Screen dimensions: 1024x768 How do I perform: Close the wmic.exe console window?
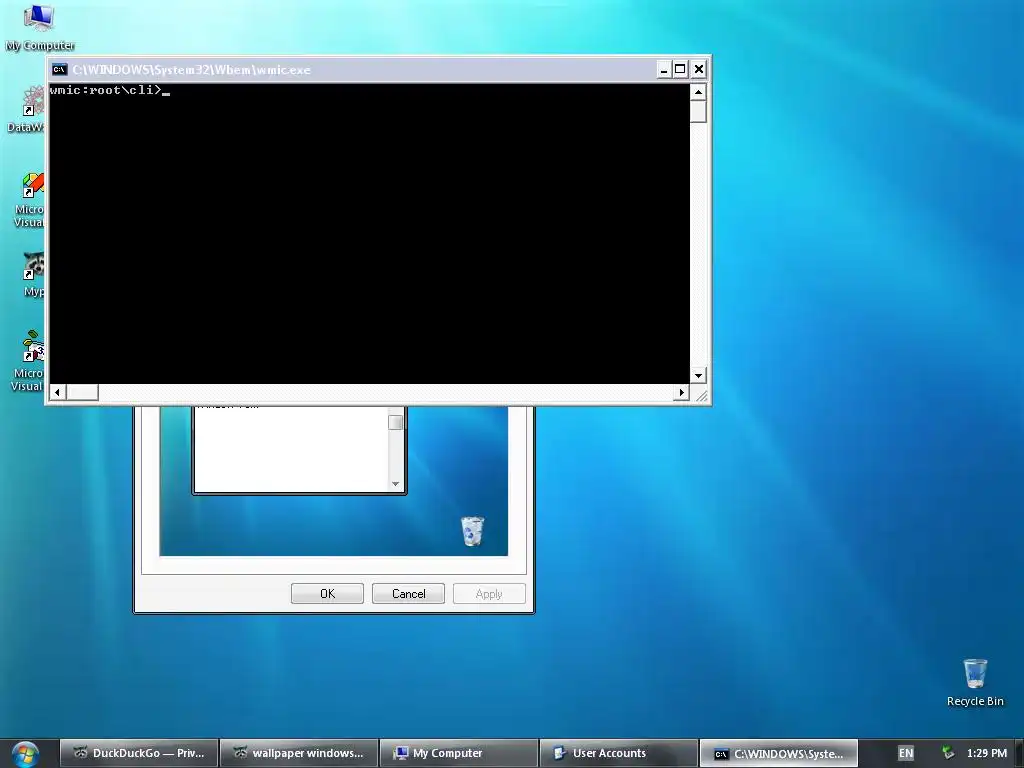click(698, 69)
